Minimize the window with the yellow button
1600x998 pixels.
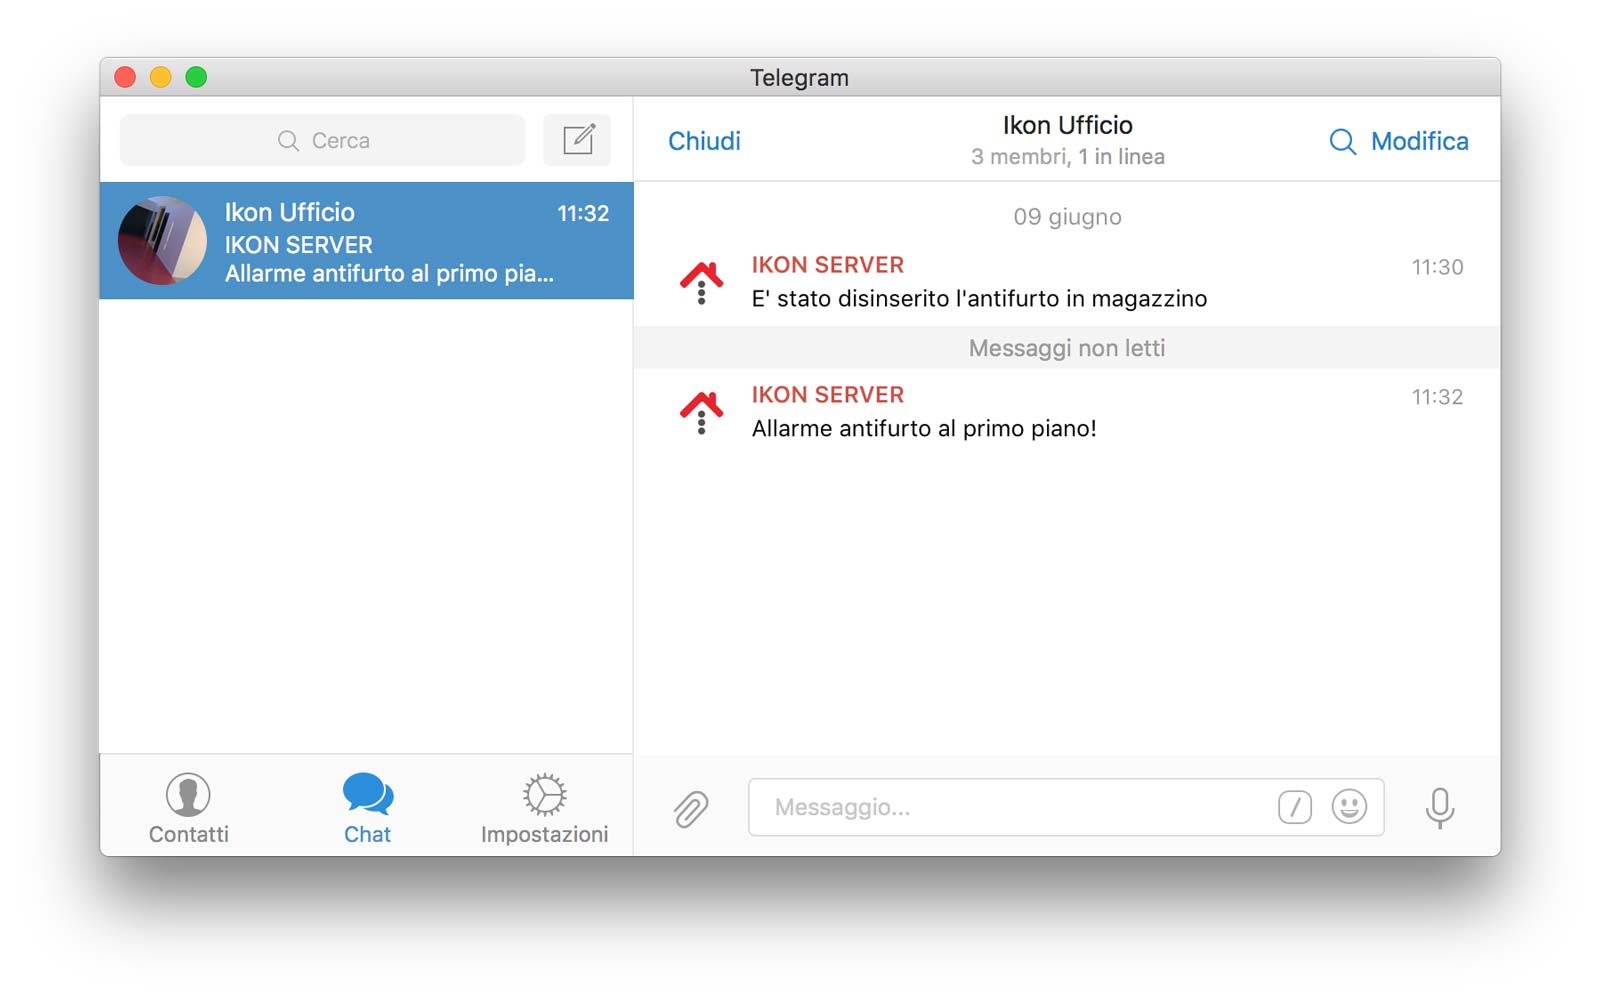coord(160,77)
